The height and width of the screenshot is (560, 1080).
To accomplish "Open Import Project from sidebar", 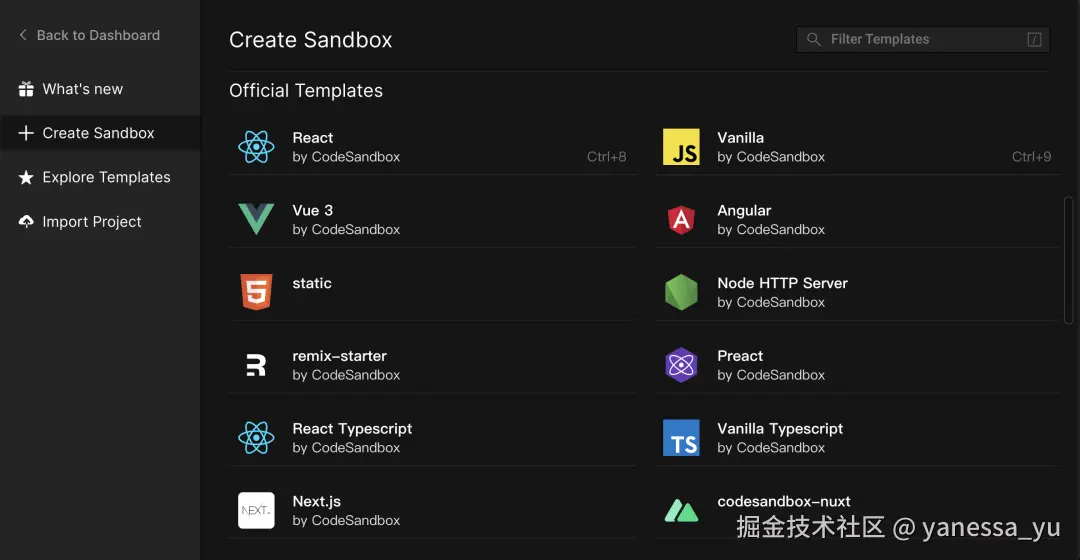I will tap(92, 222).
